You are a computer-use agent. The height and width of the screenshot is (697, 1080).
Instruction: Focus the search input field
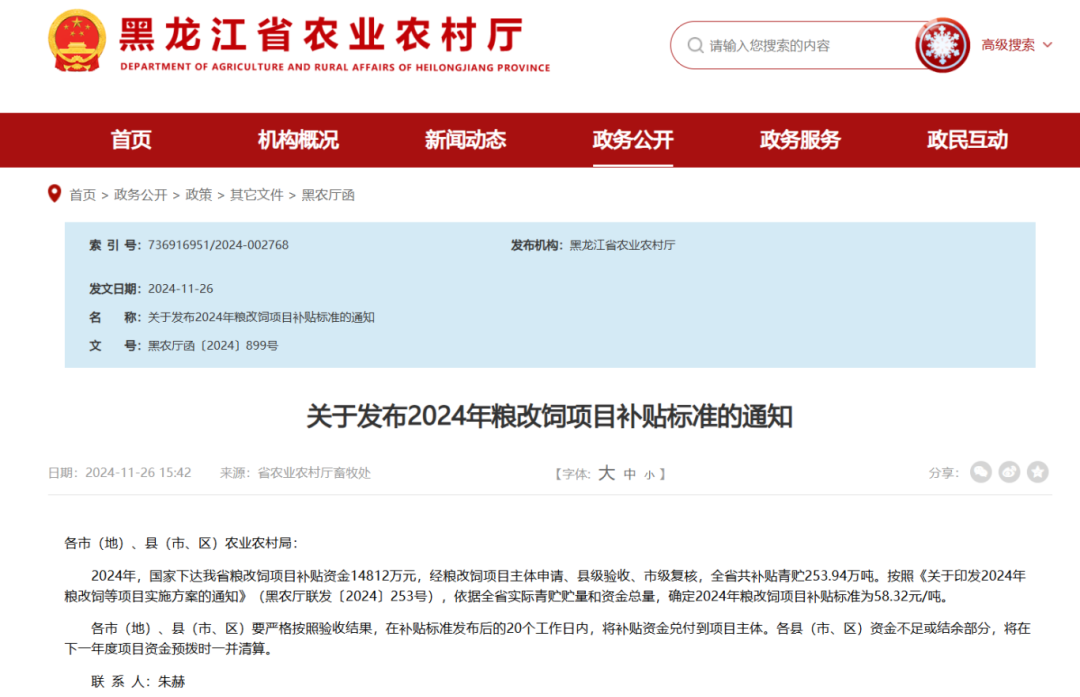click(802, 45)
